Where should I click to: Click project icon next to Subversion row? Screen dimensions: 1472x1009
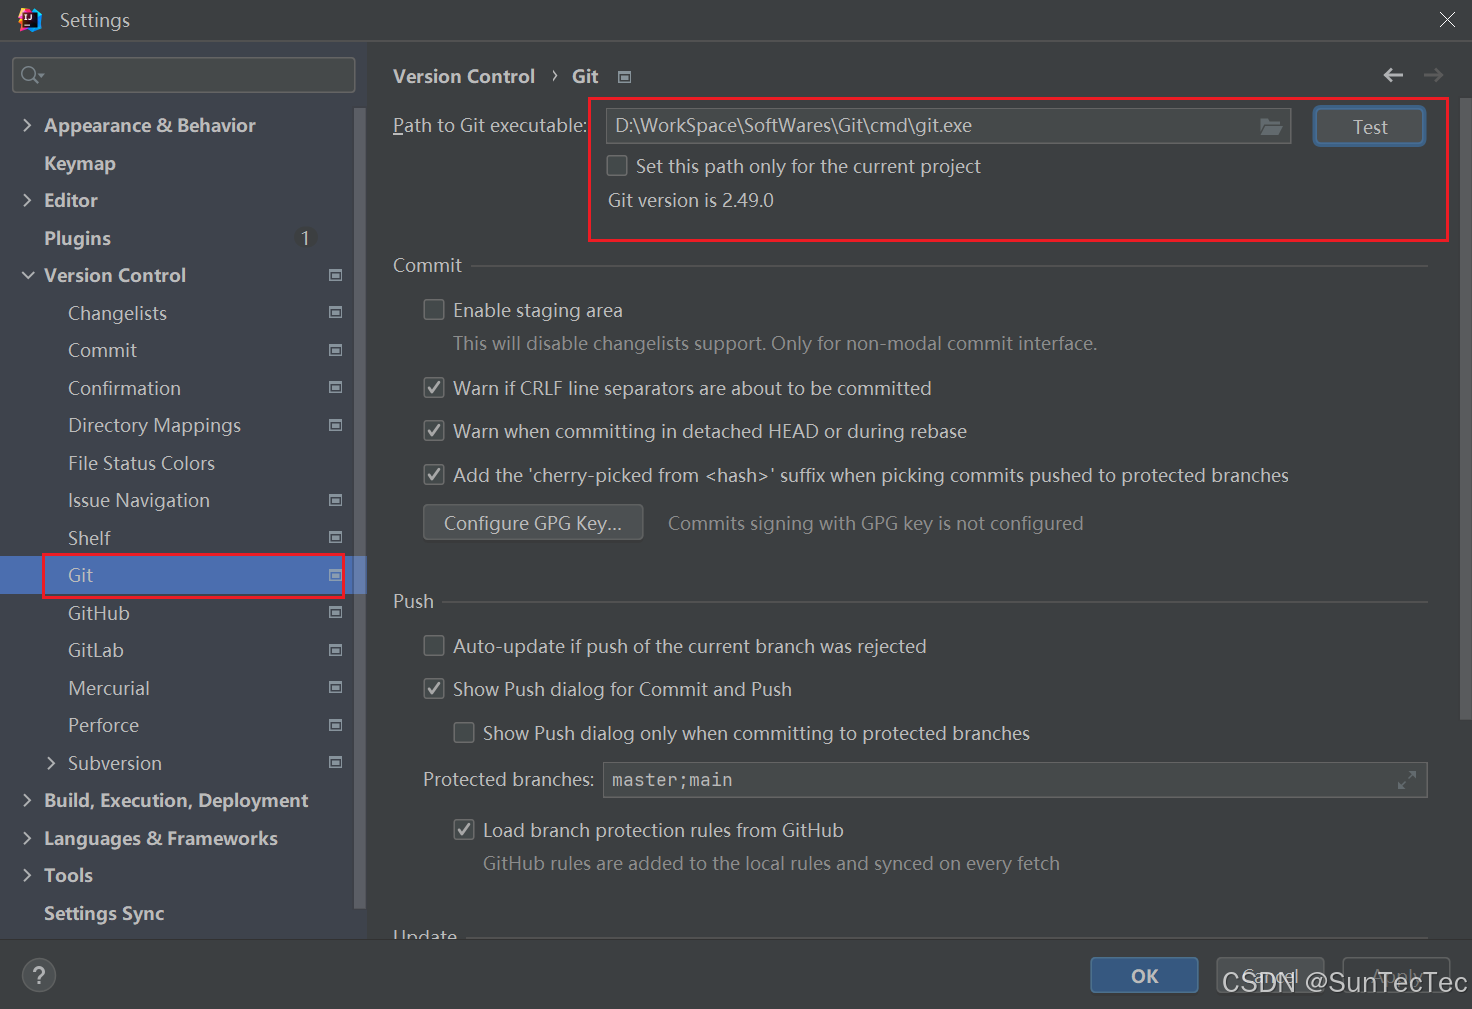click(x=336, y=763)
